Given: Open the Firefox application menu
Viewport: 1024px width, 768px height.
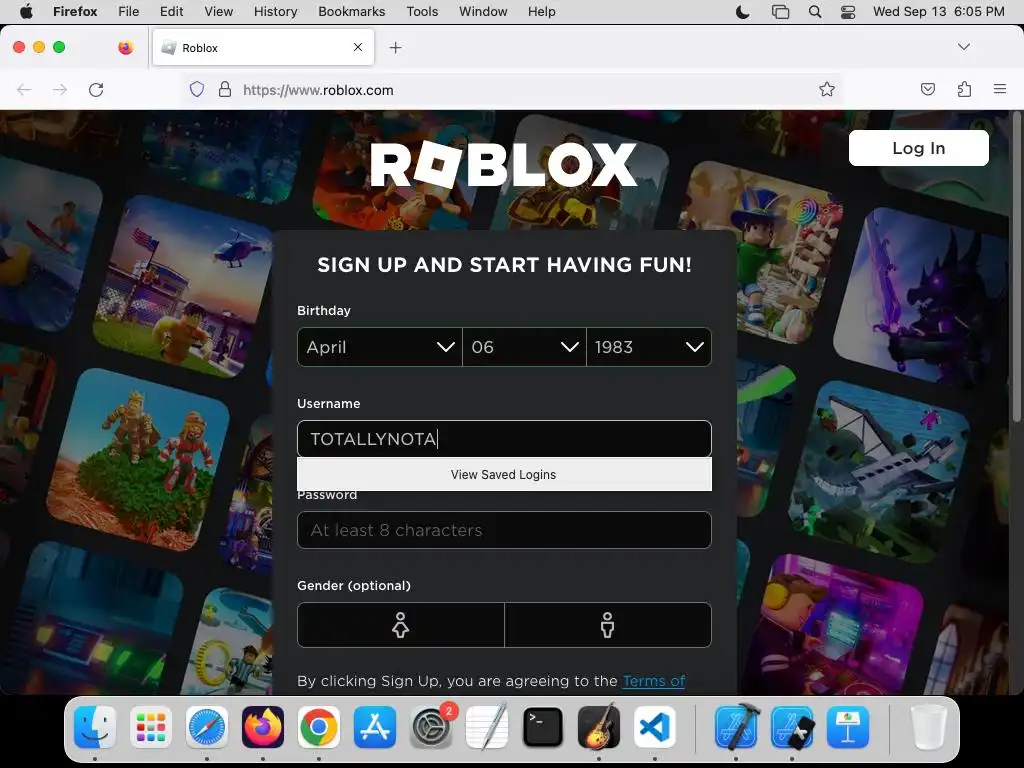Looking at the screenshot, I should tap(75, 11).
